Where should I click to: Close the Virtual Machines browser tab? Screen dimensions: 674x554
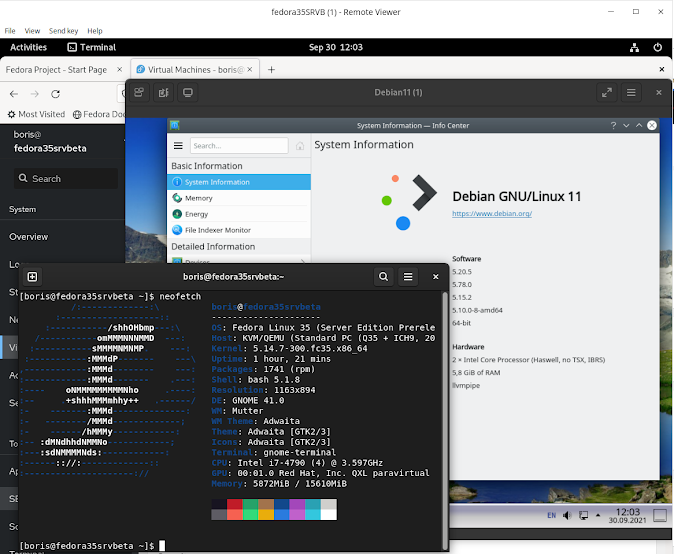click(250, 70)
